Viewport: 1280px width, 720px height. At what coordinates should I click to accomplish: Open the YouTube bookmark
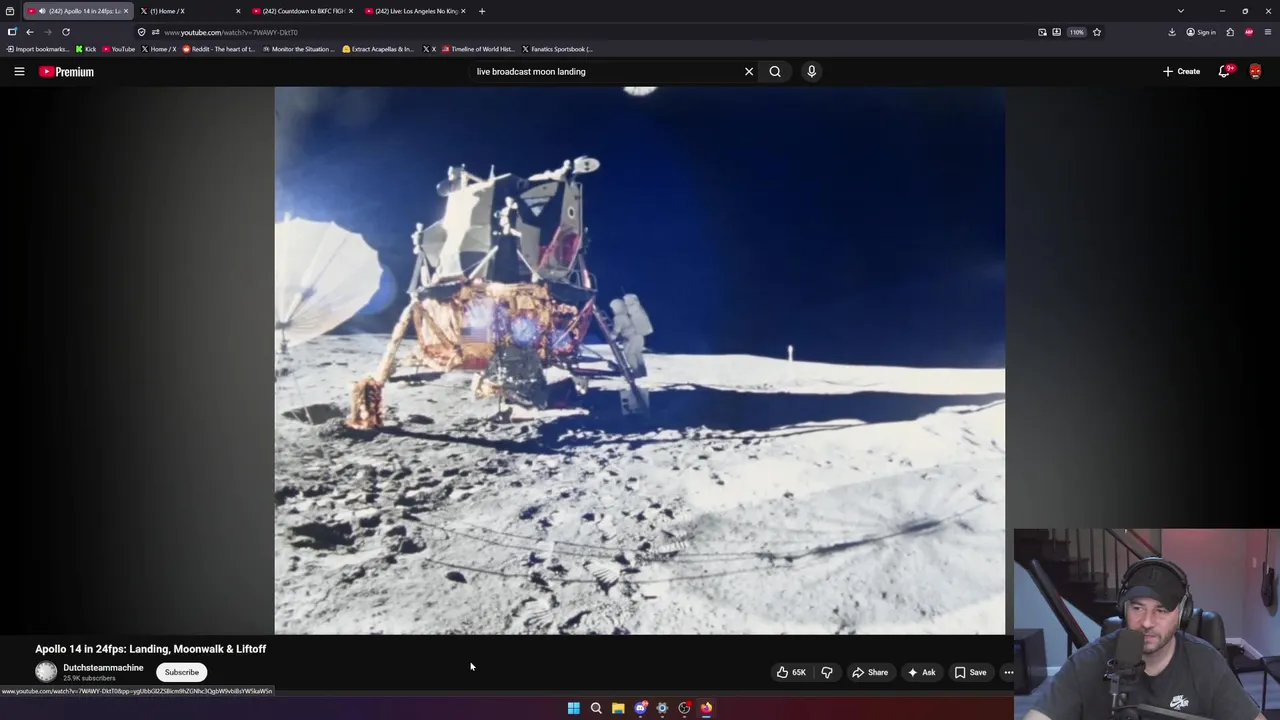pyautogui.click(x=119, y=49)
